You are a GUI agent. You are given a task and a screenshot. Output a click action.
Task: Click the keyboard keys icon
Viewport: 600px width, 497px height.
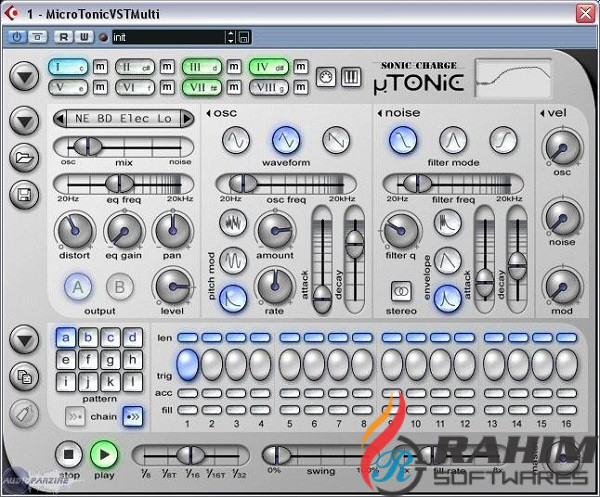point(351,77)
